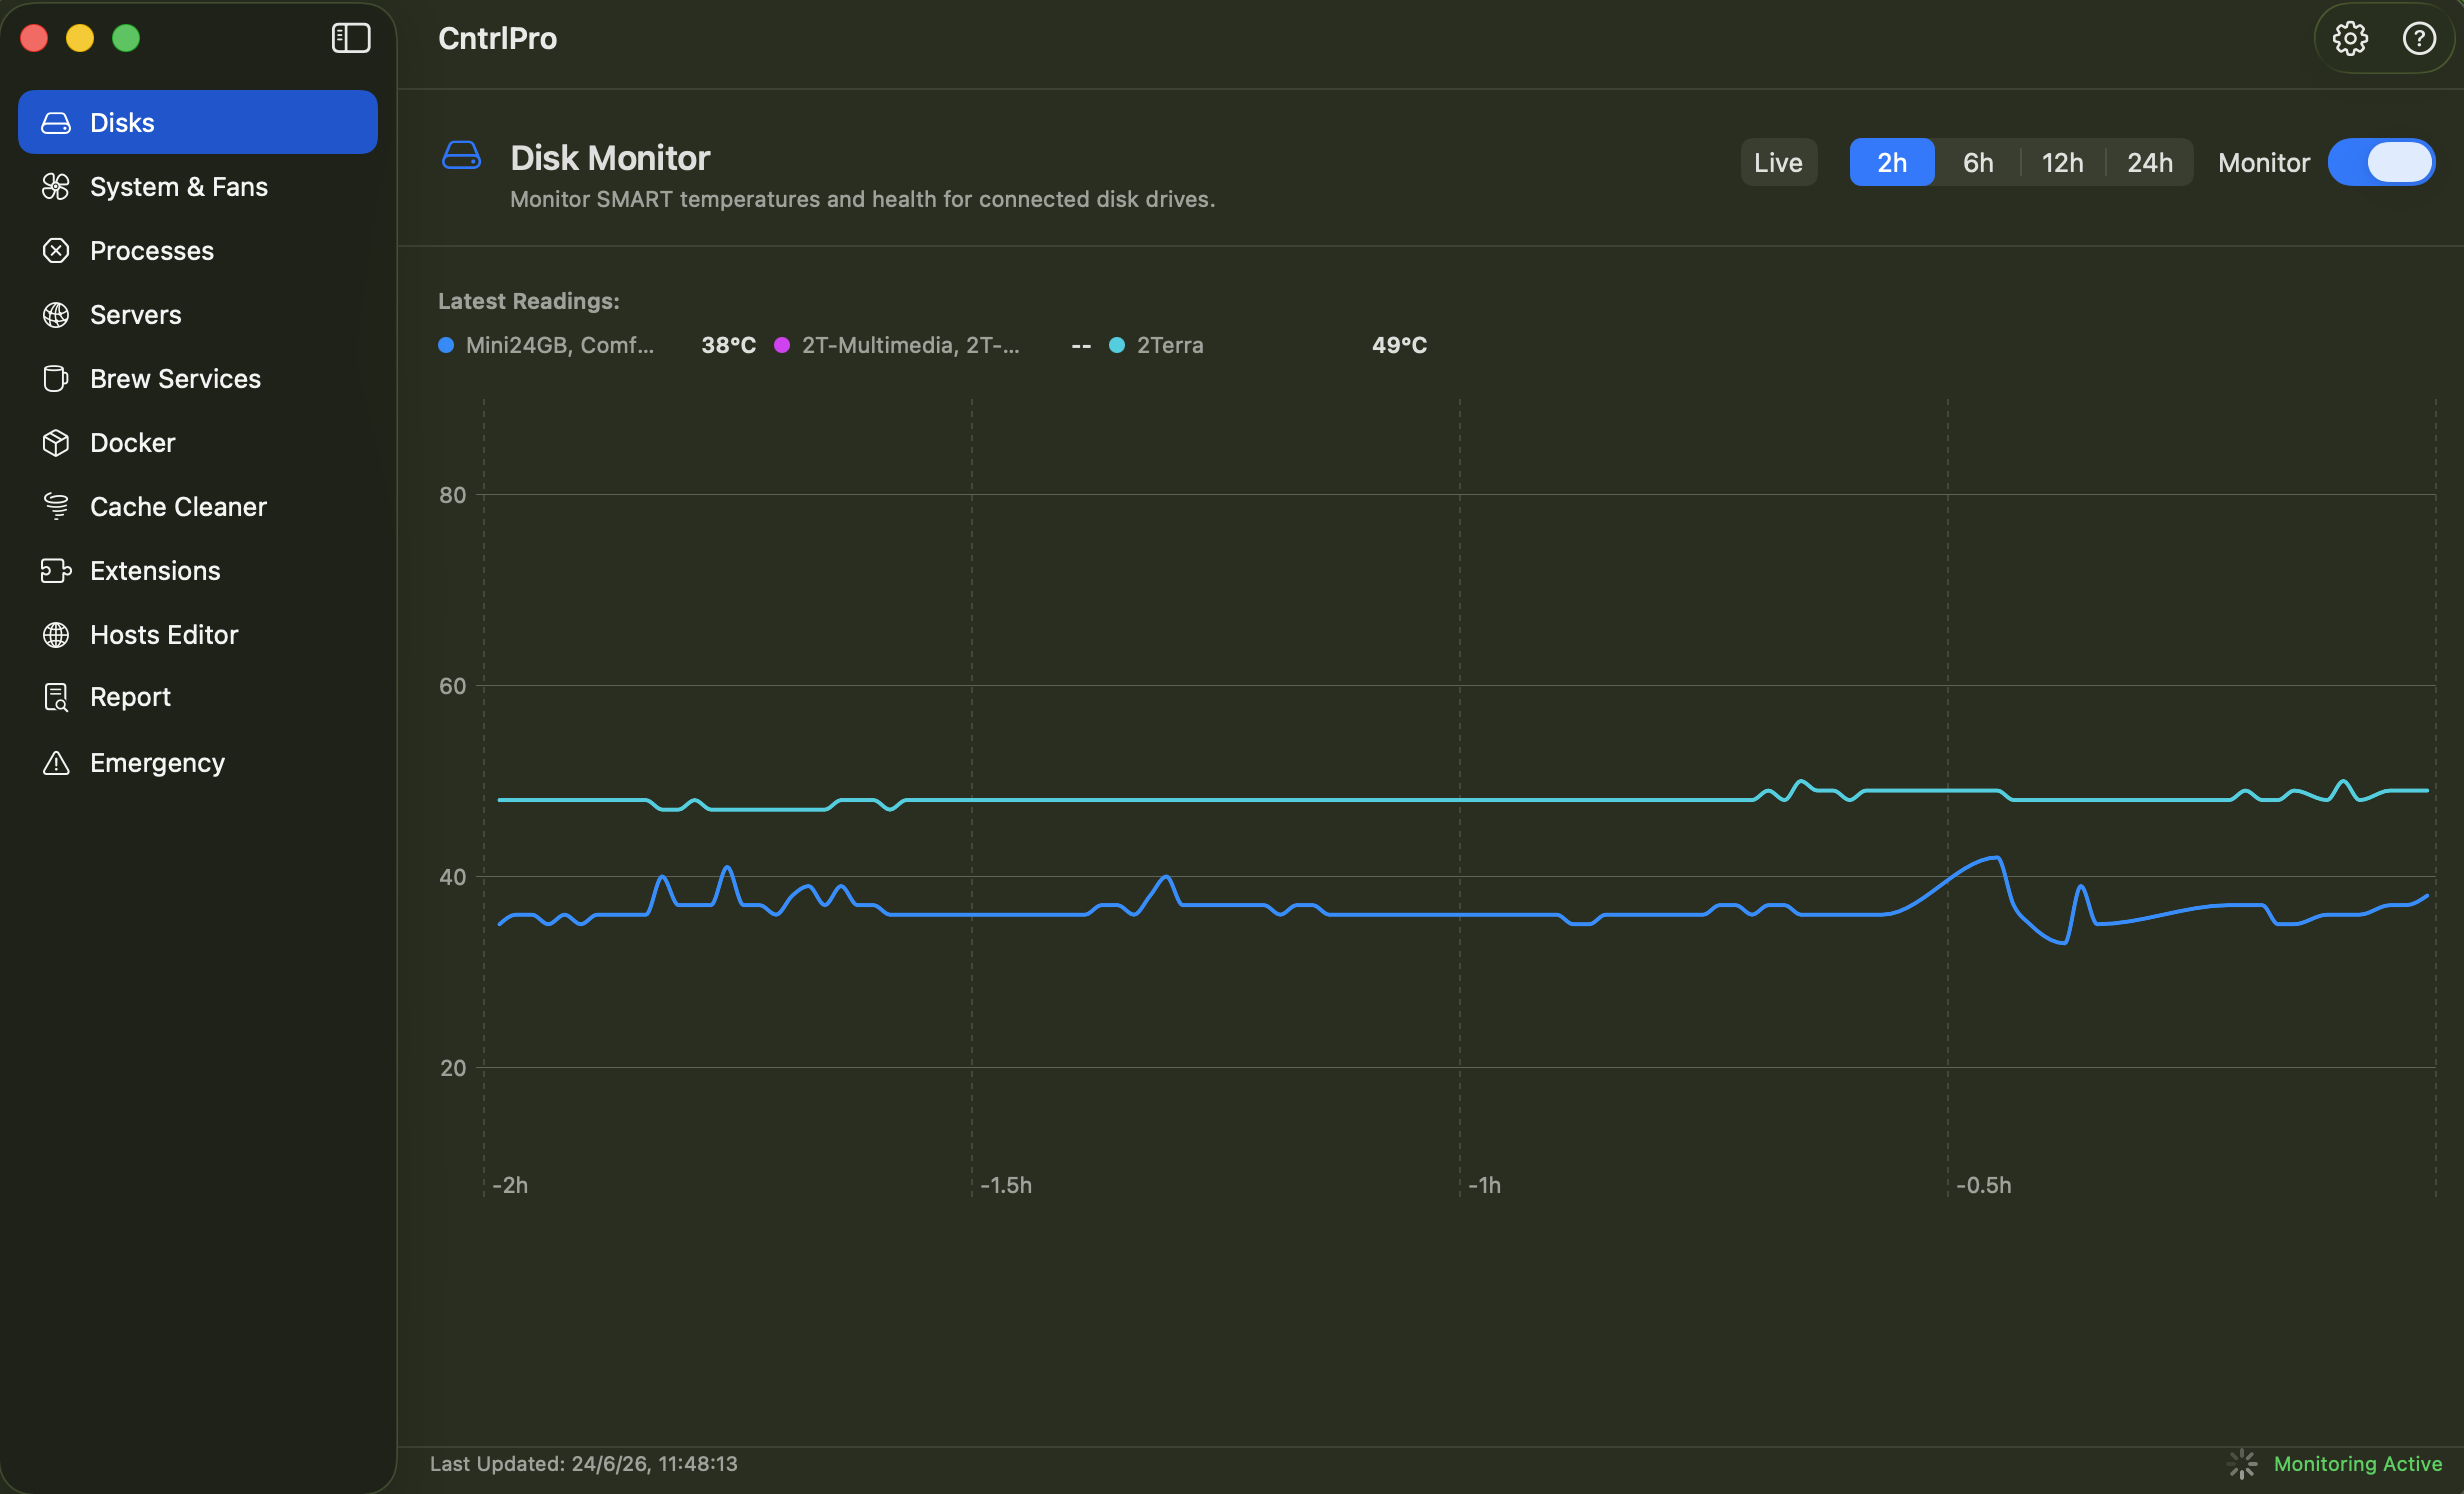The width and height of the screenshot is (2464, 1494).
Task: Click the Cache Cleaner tornado icon
Action: pos(56,507)
